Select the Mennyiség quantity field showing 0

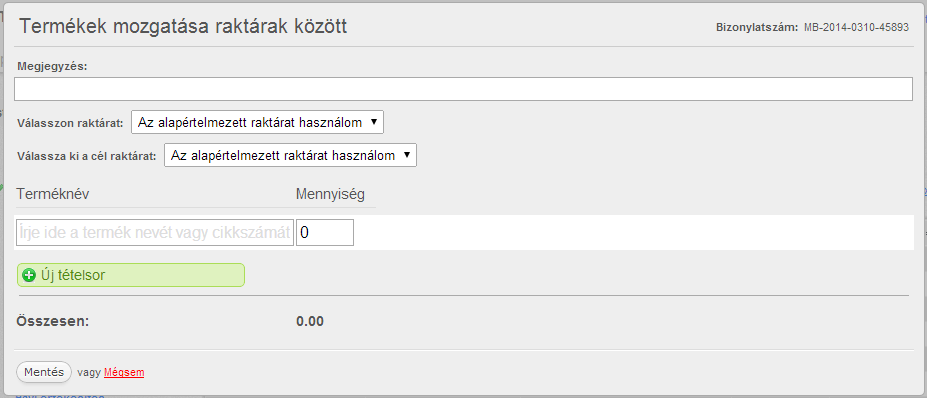click(325, 232)
